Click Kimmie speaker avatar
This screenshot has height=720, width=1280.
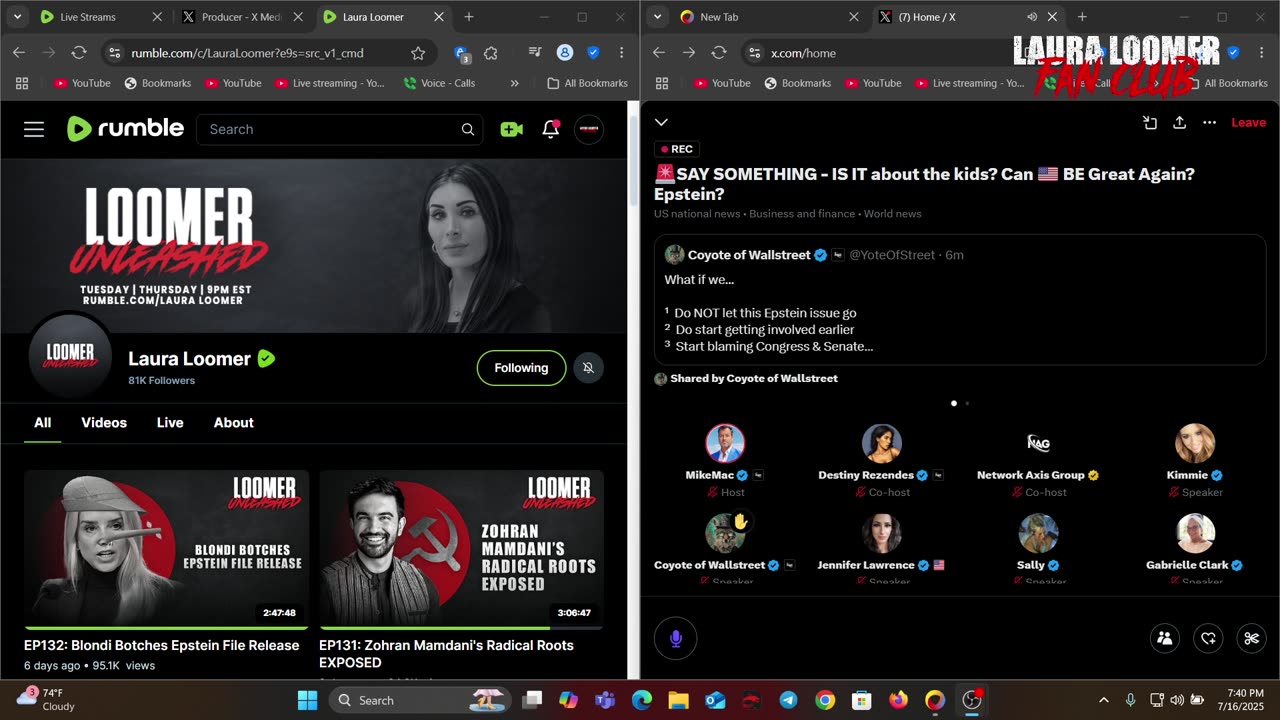[1195, 443]
